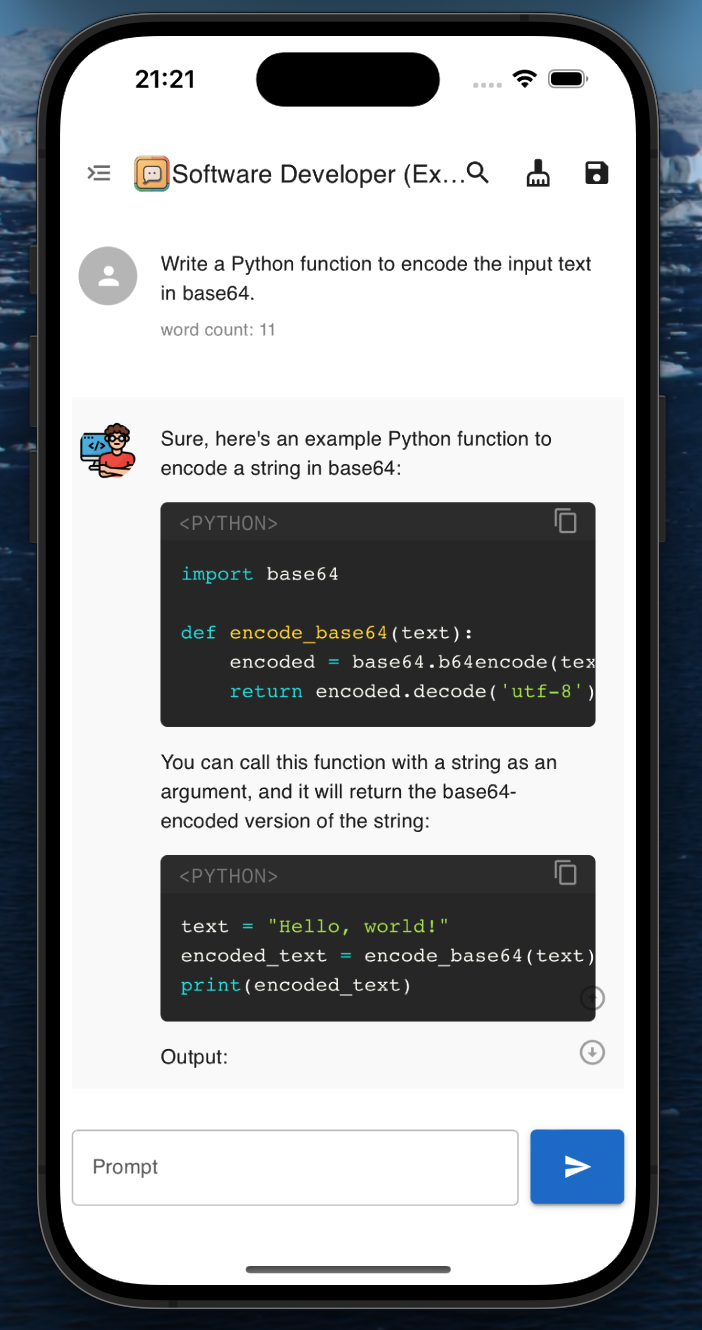Send the prompt with the blue button
This screenshot has width=702, height=1330.
click(x=577, y=1167)
